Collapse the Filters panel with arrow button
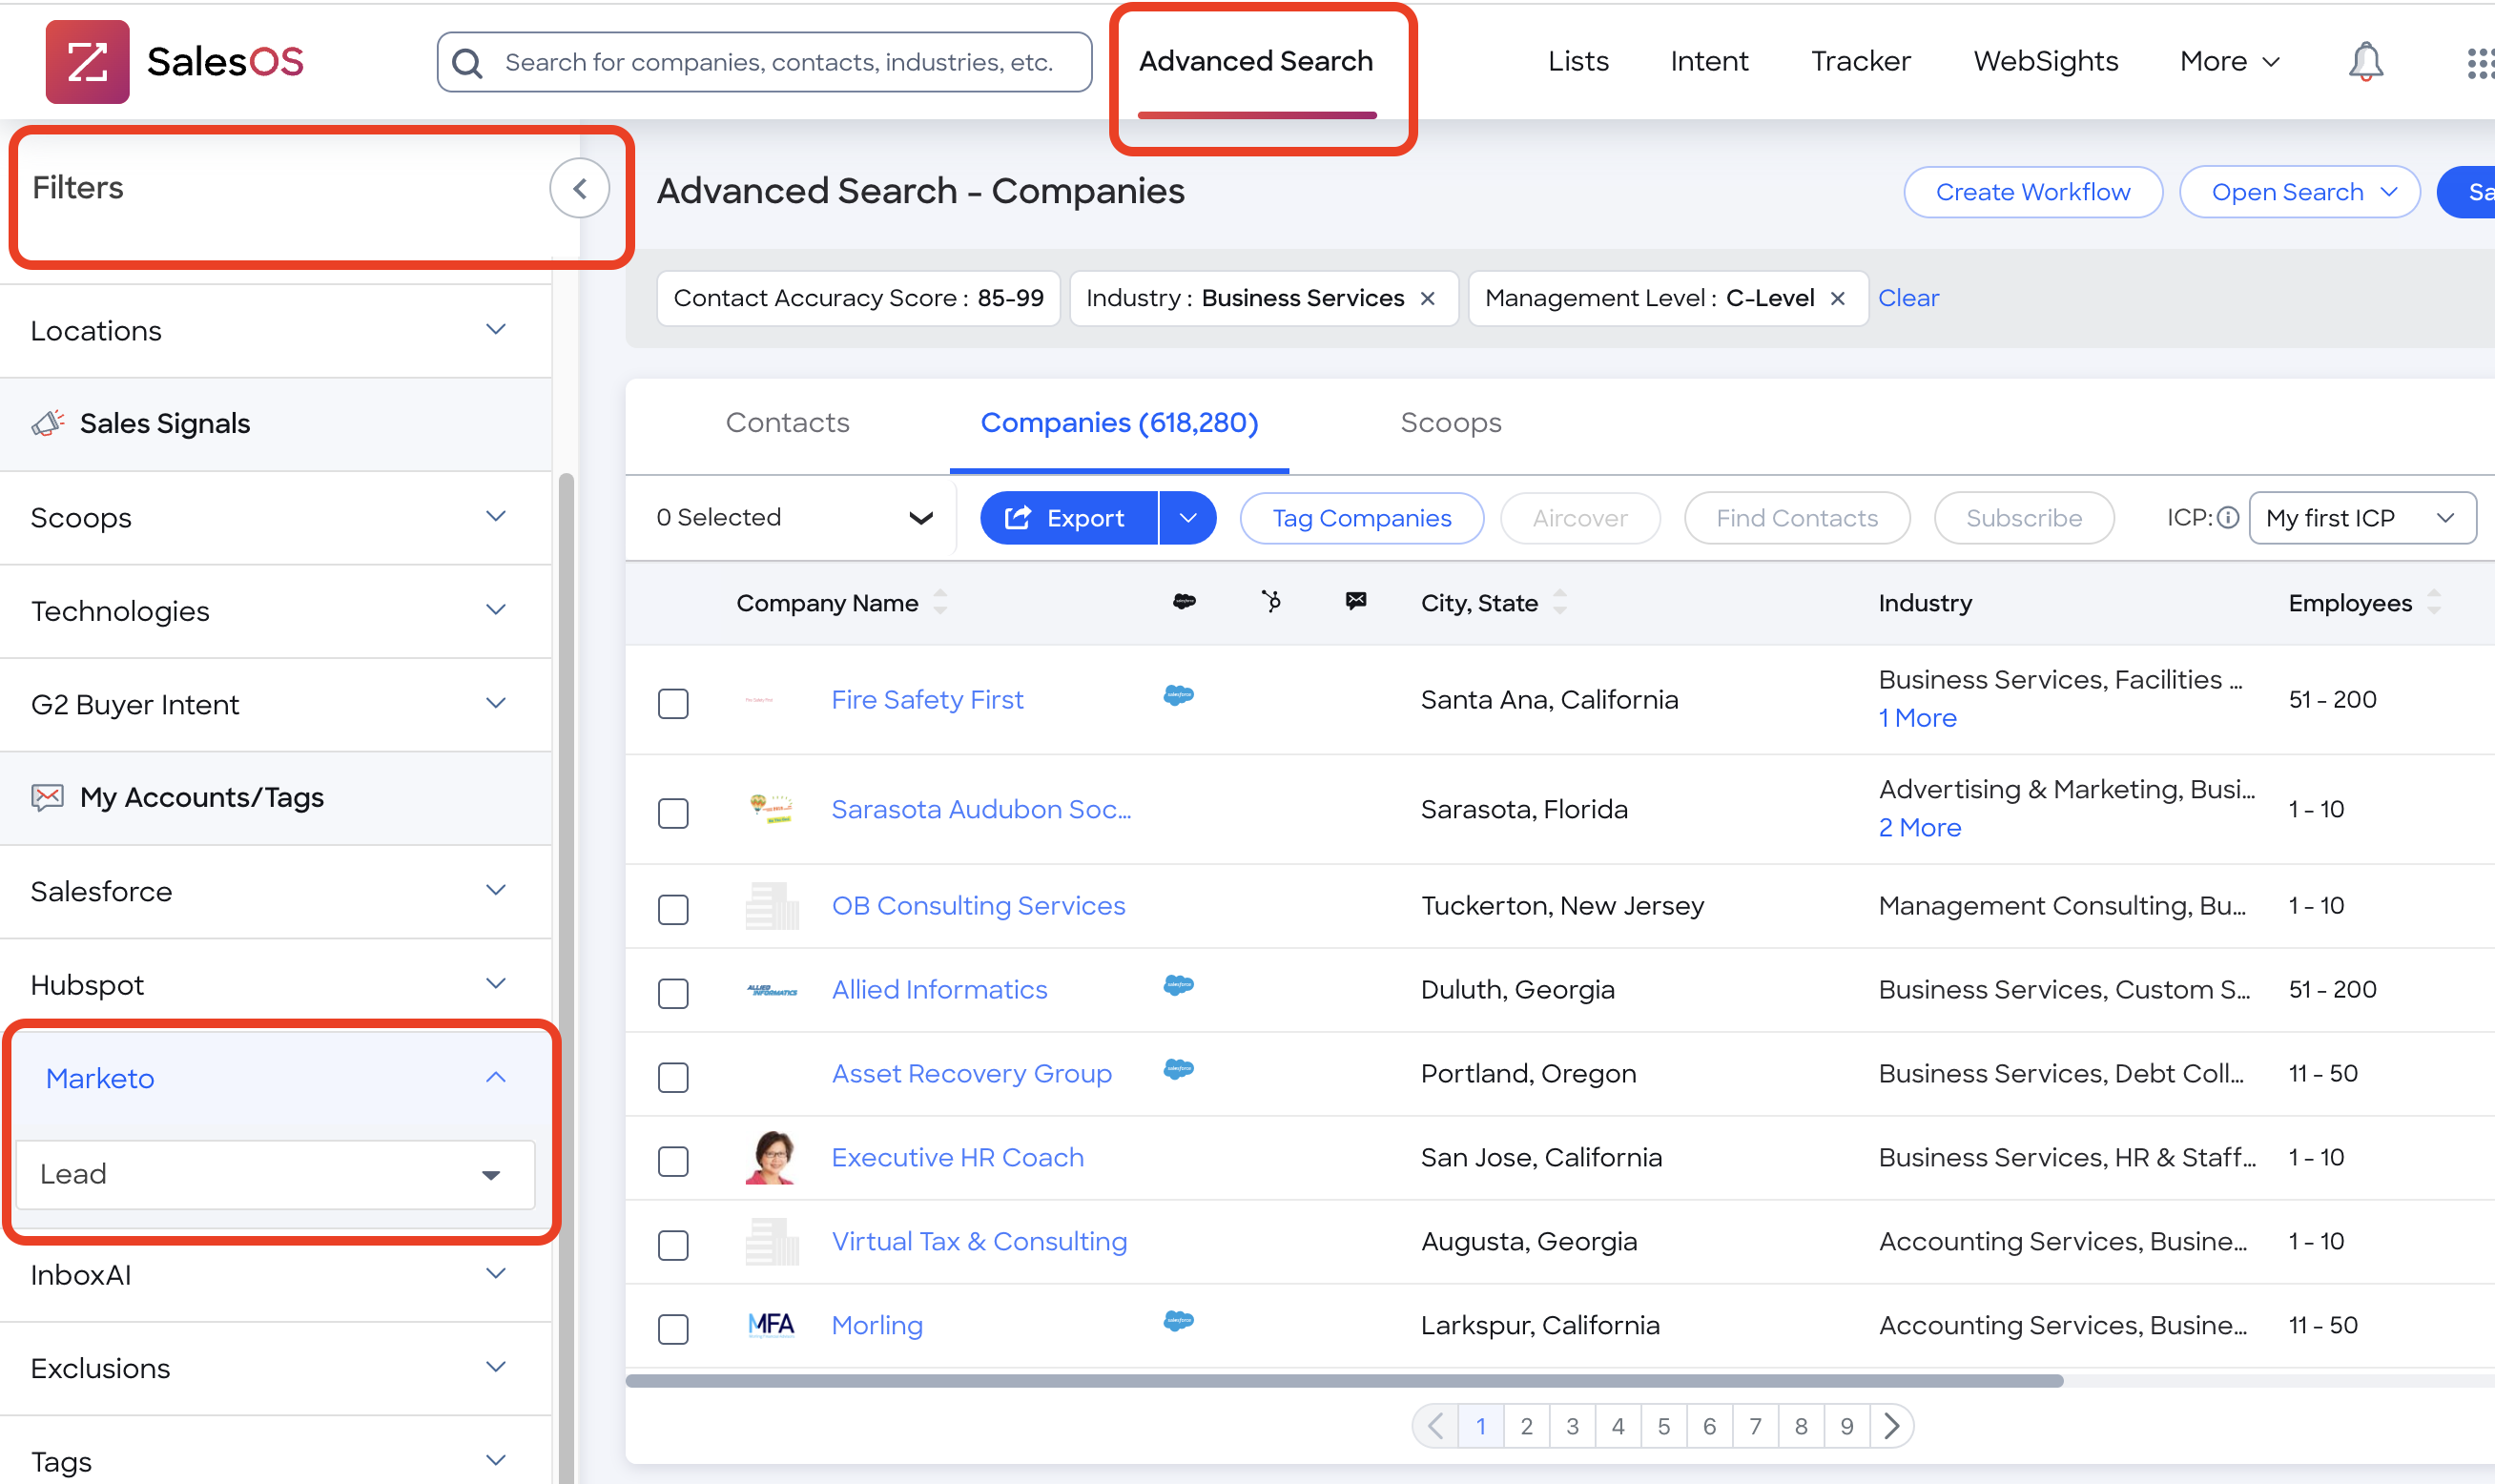The width and height of the screenshot is (2495, 1484). [580, 188]
